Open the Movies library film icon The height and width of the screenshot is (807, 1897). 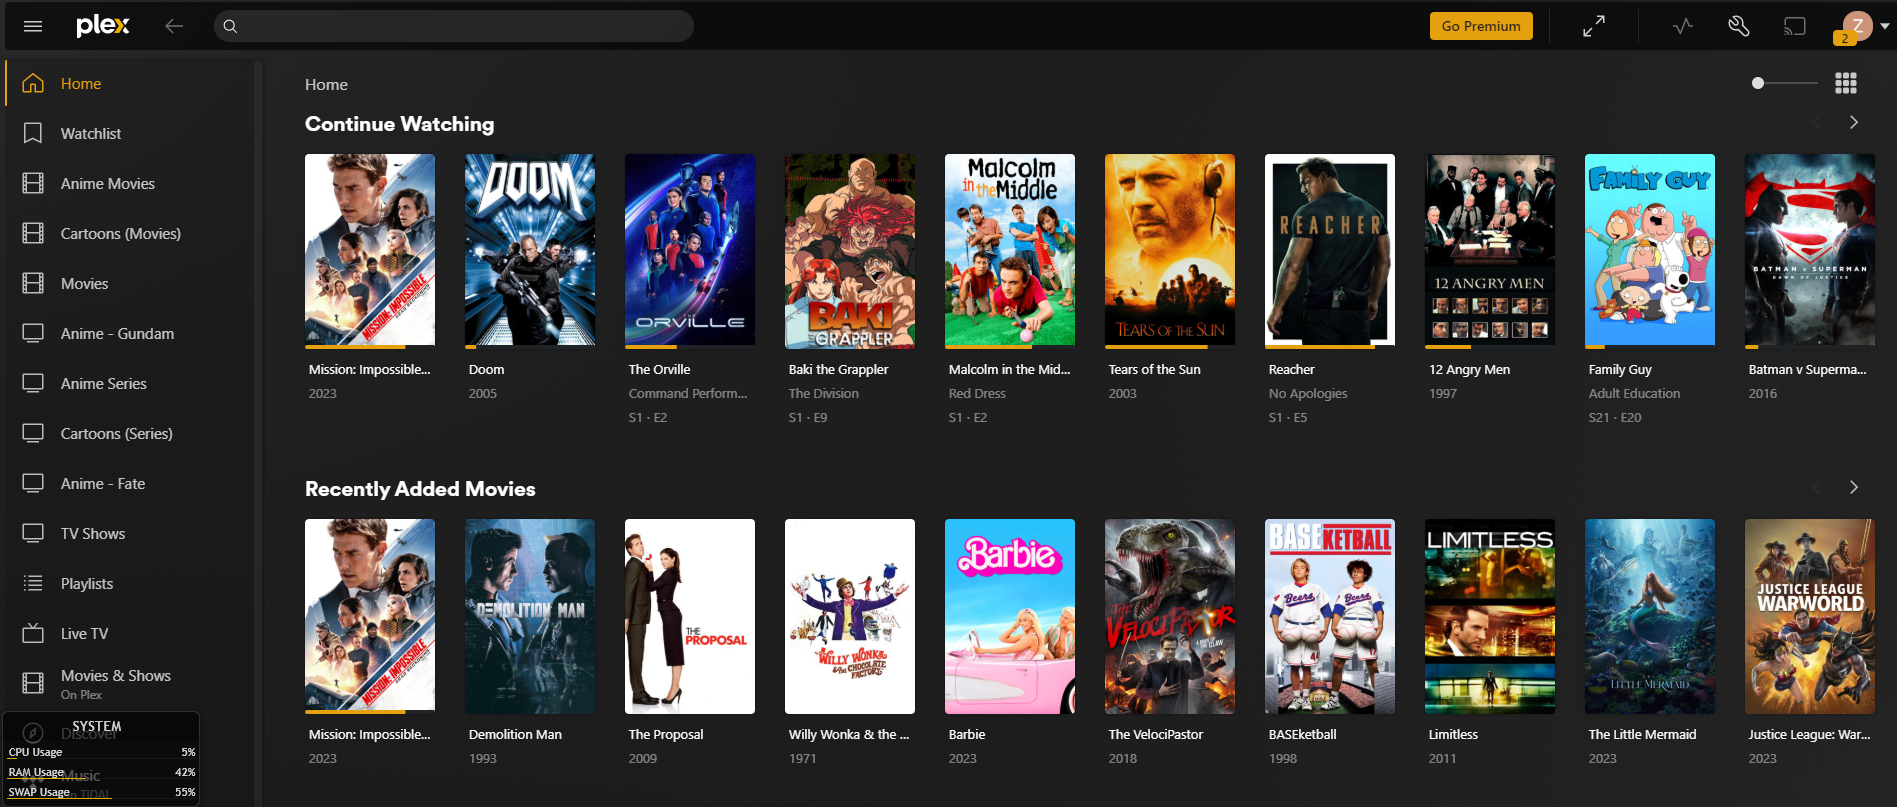tap(33, 284)
